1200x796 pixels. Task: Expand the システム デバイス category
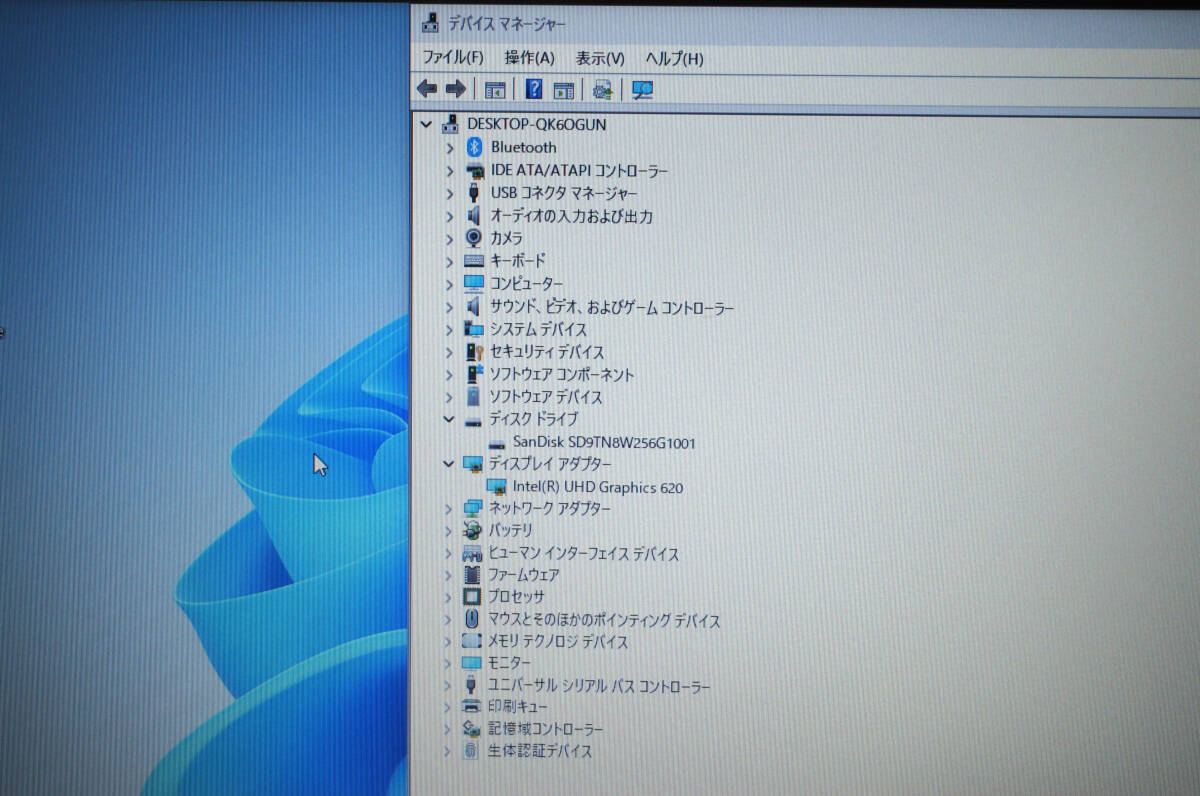[450, 329]
